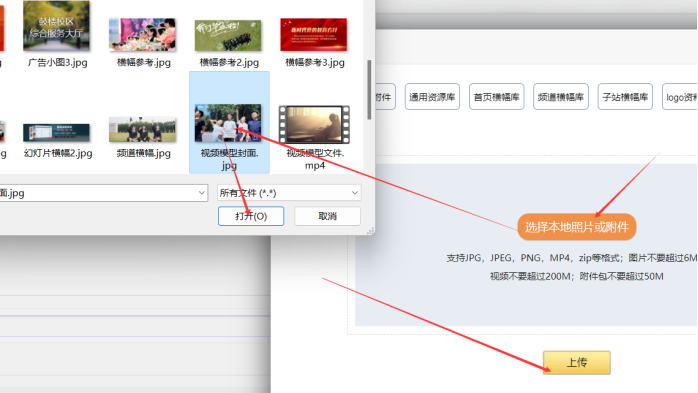
Task: Select the 横幅参考.jpg file icon
Action: [x=142, y=34]
